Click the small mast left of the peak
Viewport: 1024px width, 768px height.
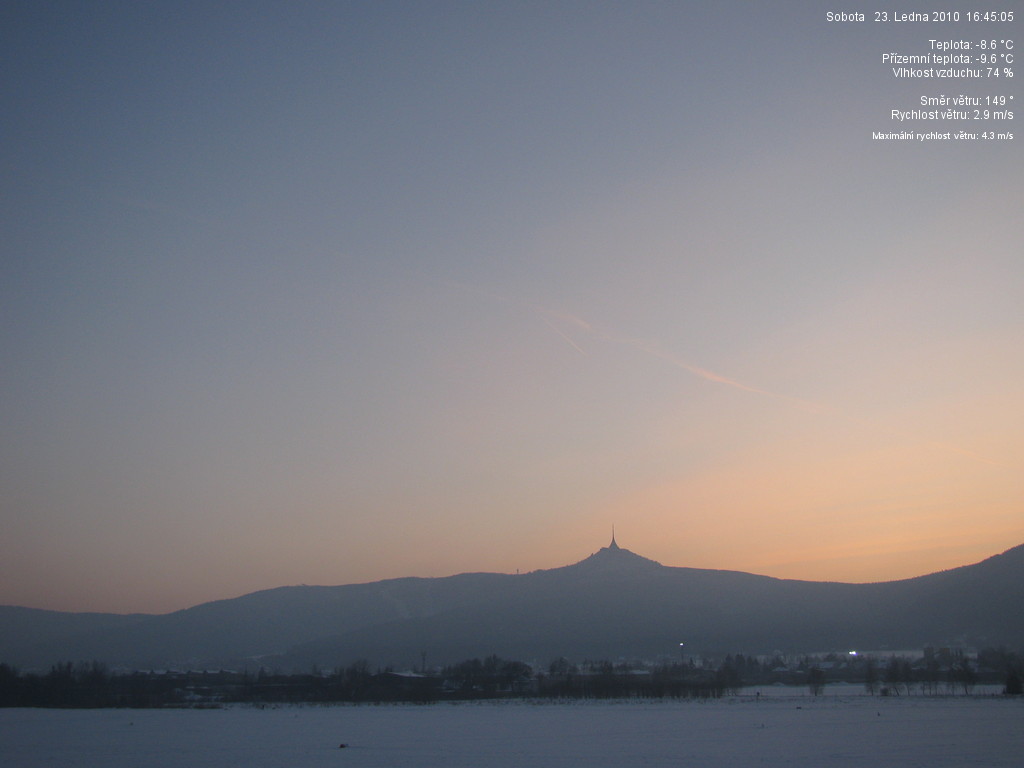[x=517, y=571]
